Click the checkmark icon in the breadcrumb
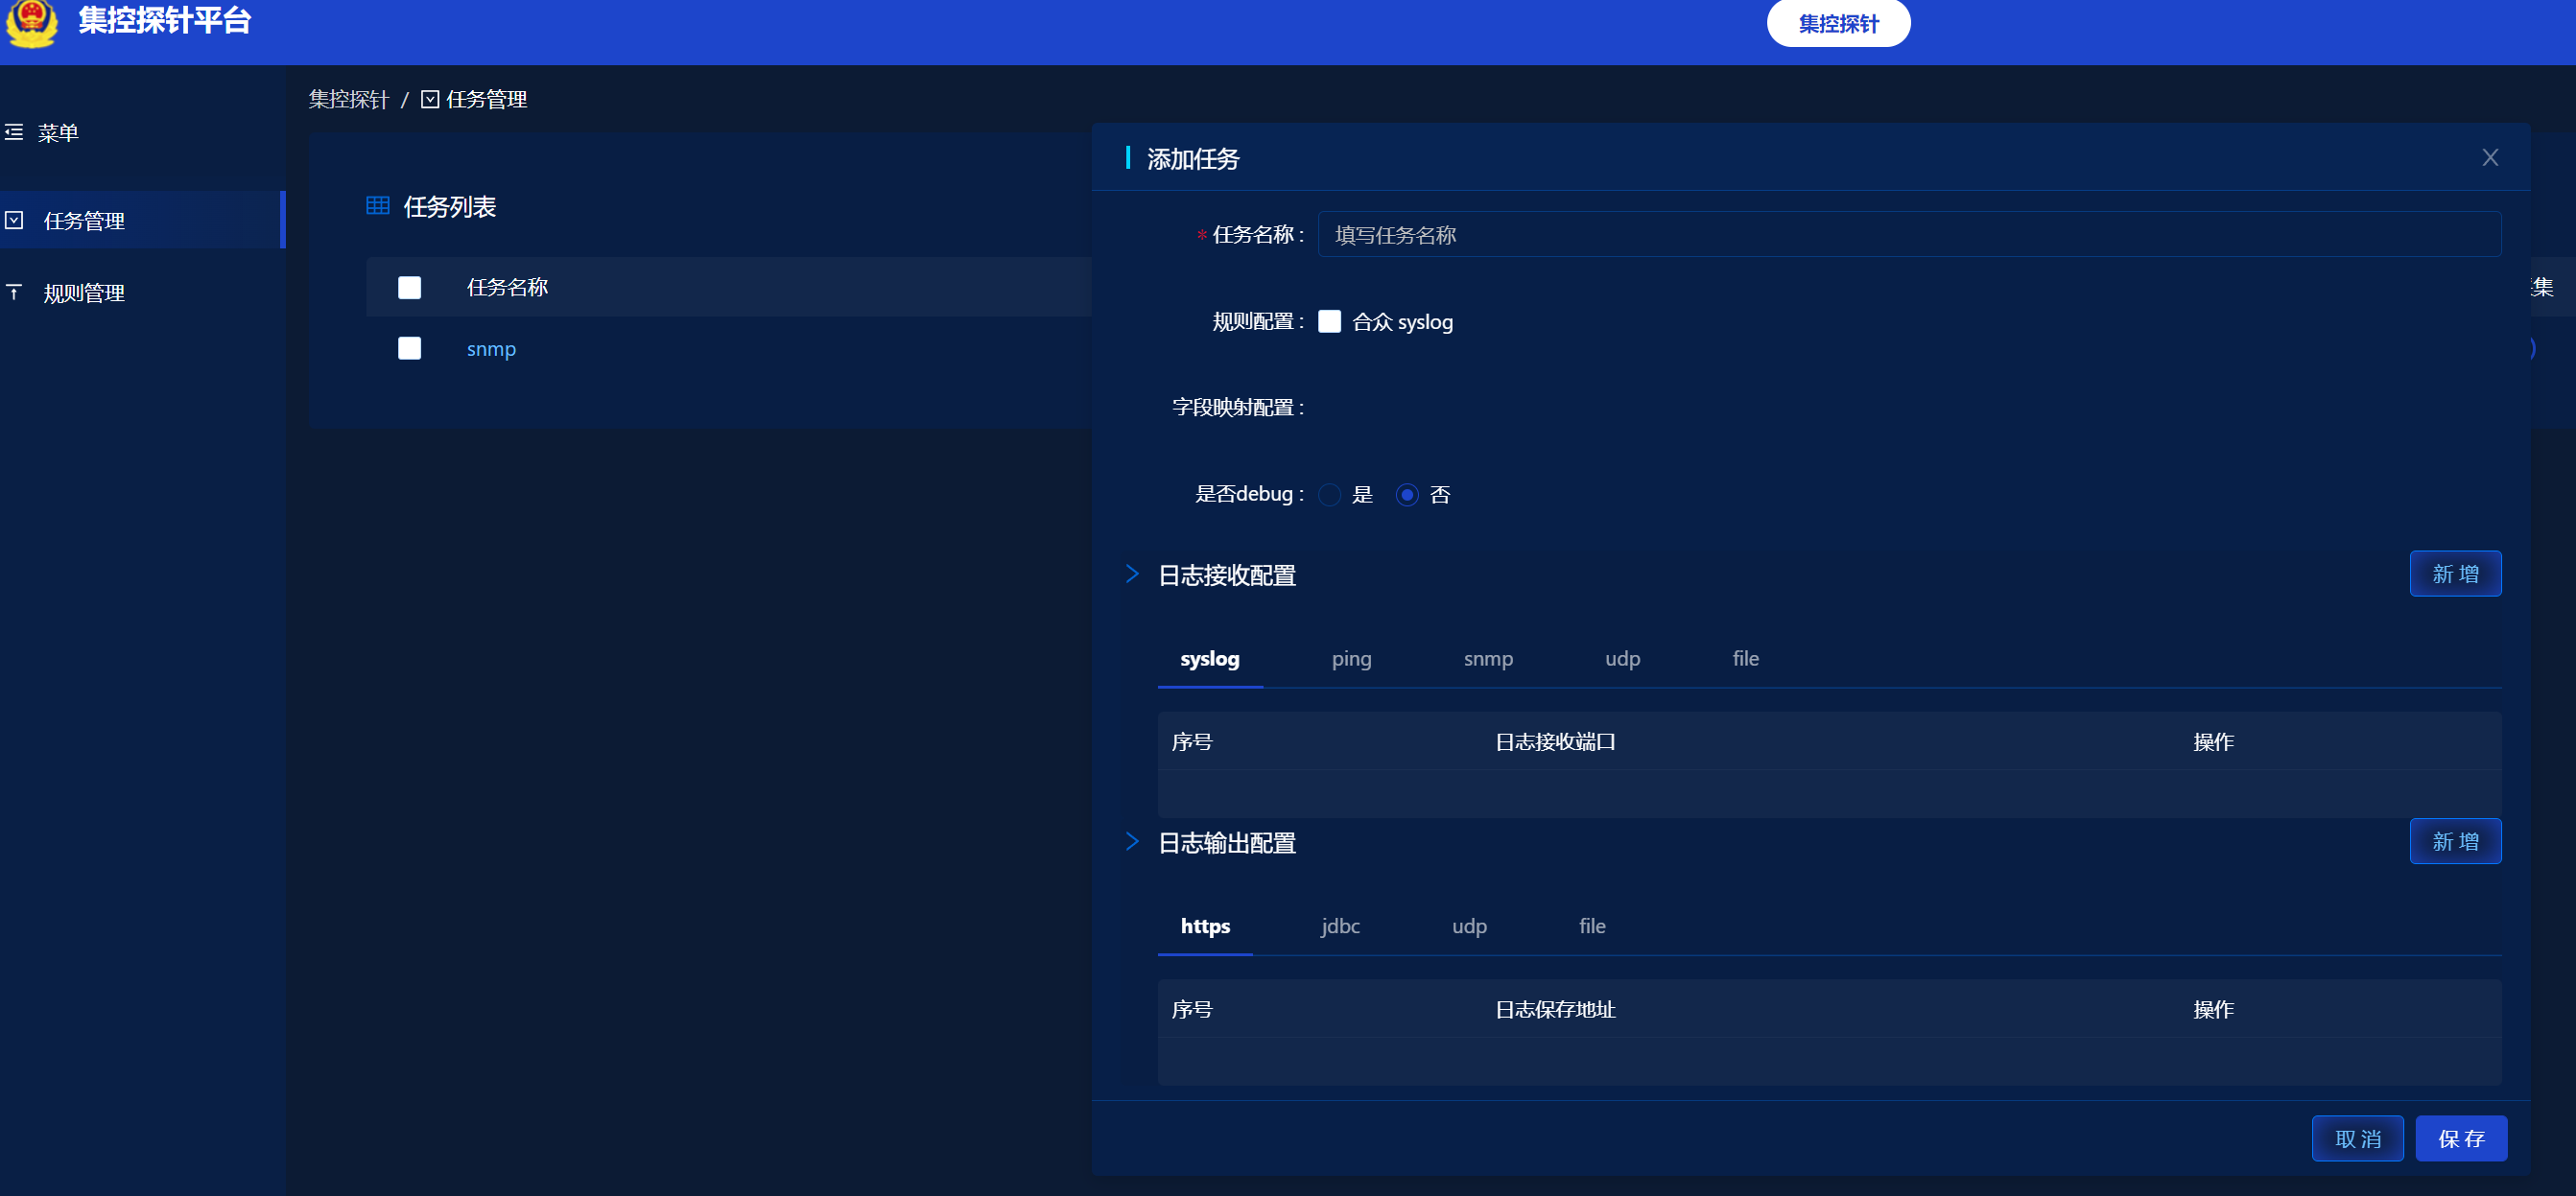The width and height of the screenshot is (2576, 1196). (x=430, y=99)
